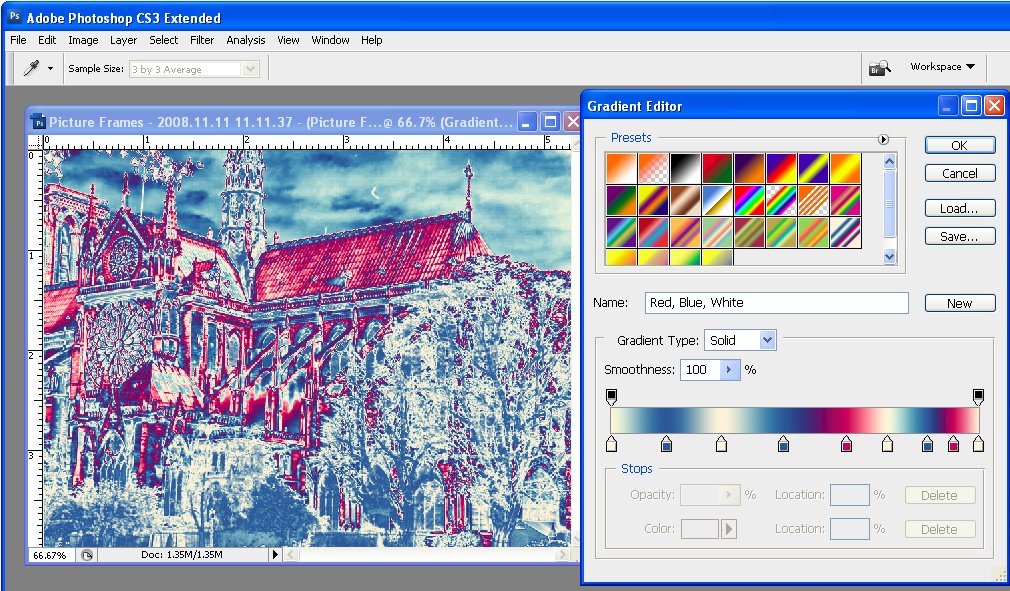Click Delete beside the Opacity location field
1010x591 pixels.
(940, 495)
